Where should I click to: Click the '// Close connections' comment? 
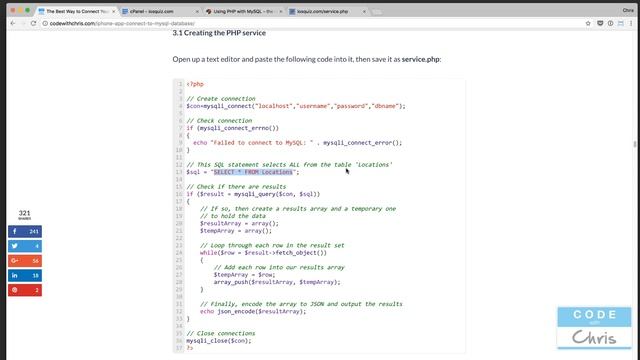click(221, 334)
